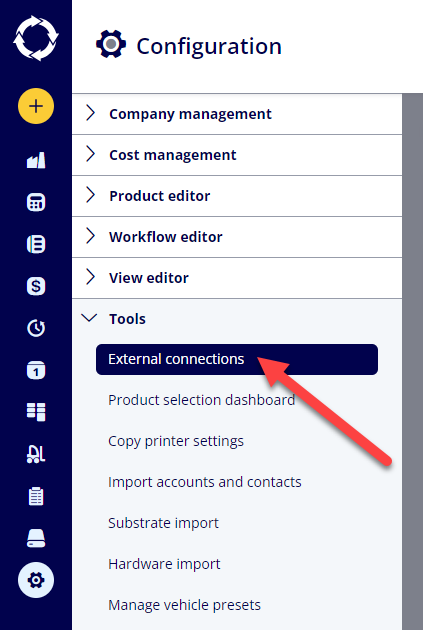Viewport: 423px width, 630px height.
Task: Select Product selection dashboard item
Action: coord(202,400)
